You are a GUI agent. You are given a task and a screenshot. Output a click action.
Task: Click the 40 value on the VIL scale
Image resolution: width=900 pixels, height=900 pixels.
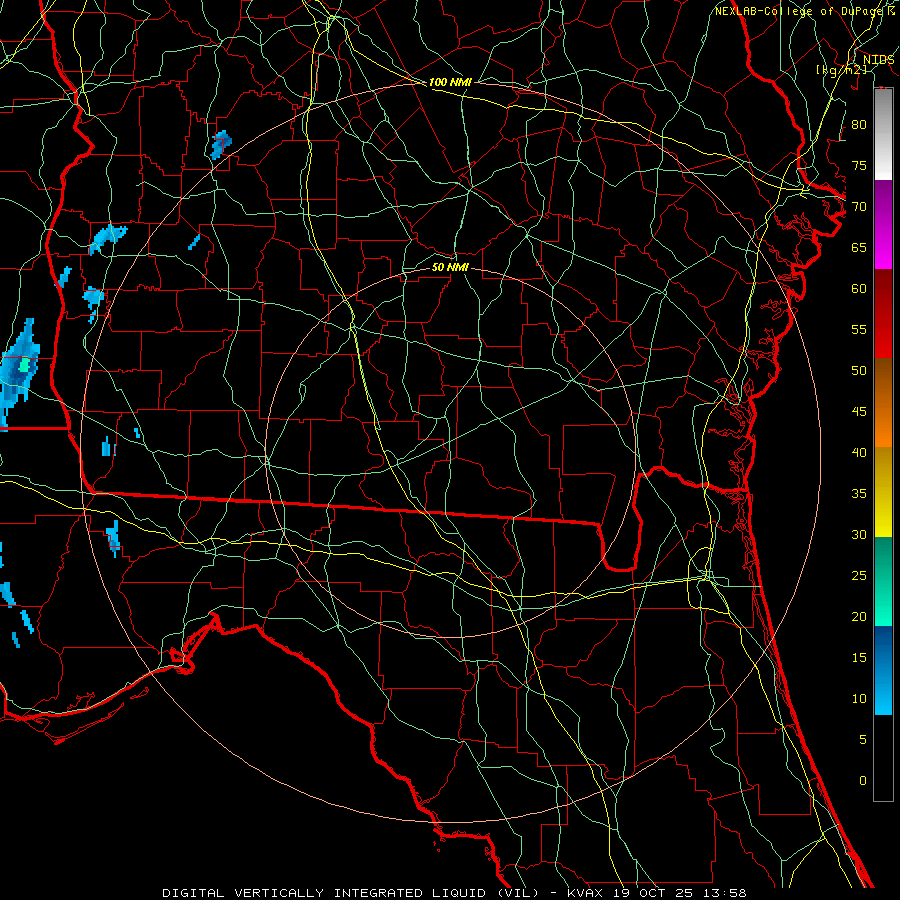coord(859,452)
